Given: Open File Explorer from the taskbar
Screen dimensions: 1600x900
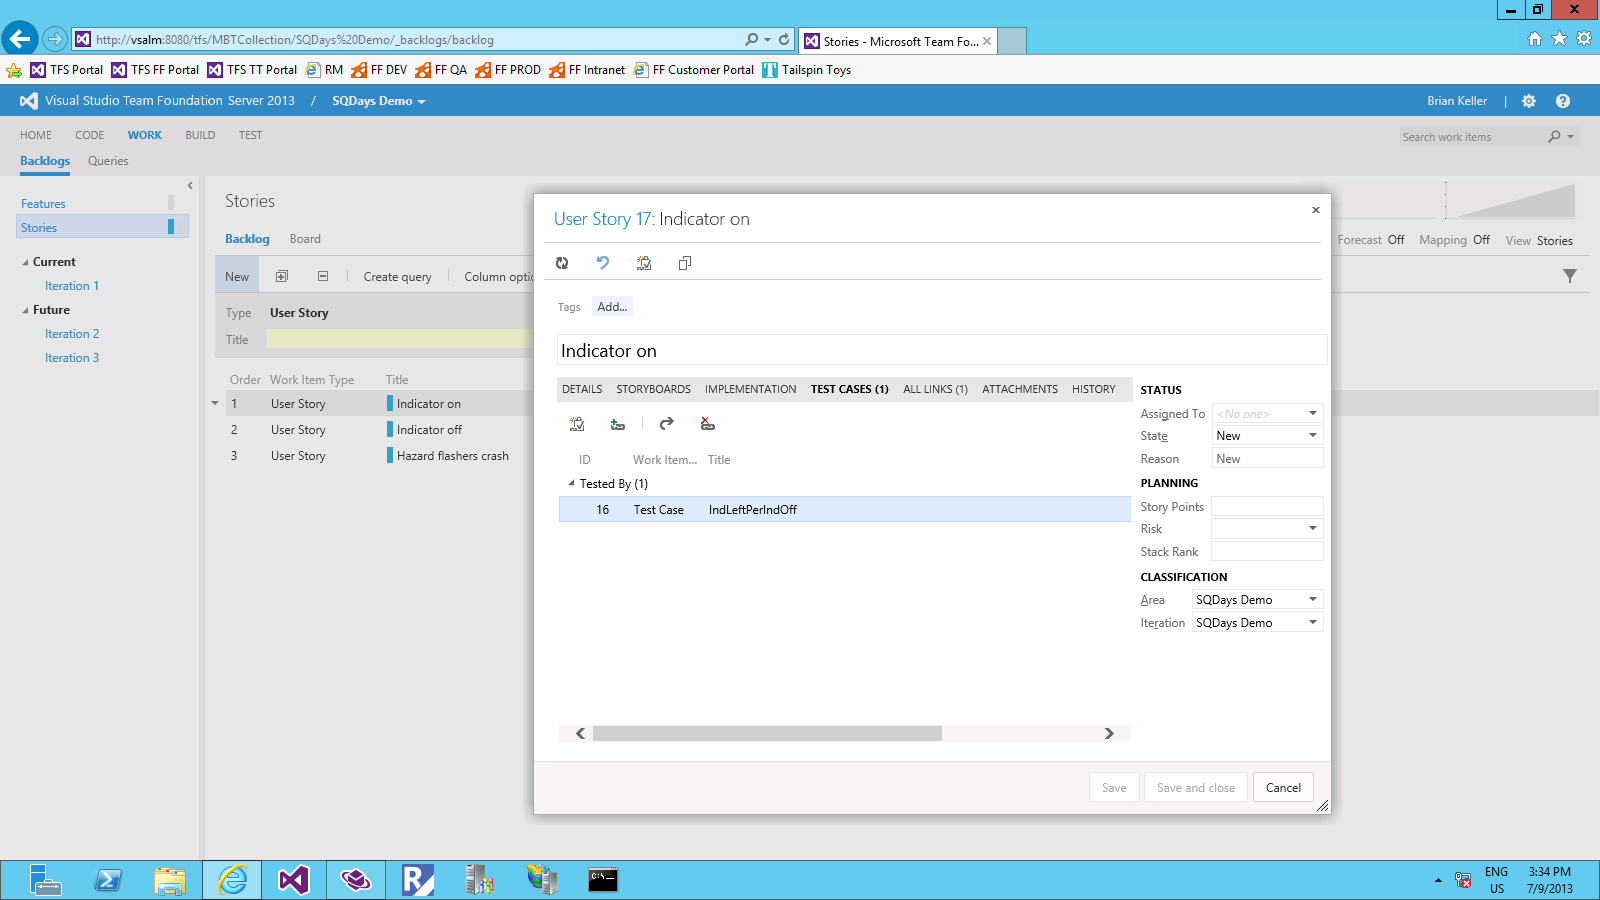Looking at the screenshot, I should [x=170, y=880].
